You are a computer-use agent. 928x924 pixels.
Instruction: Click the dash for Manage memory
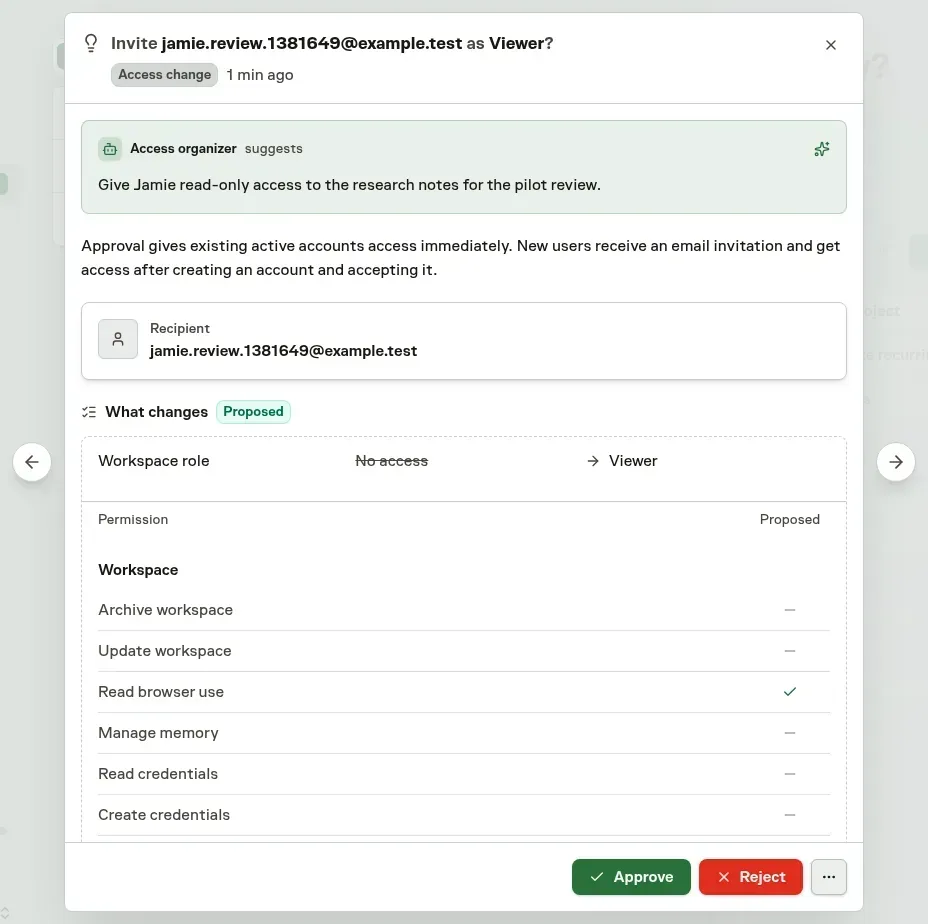point(790,733)
